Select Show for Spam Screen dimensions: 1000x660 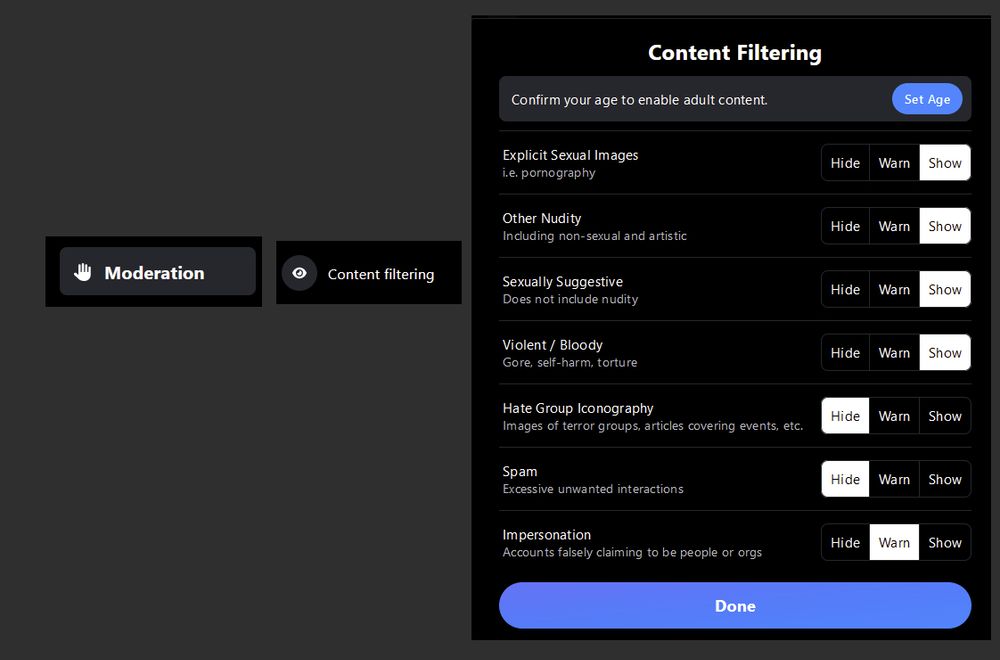(945, 479)
